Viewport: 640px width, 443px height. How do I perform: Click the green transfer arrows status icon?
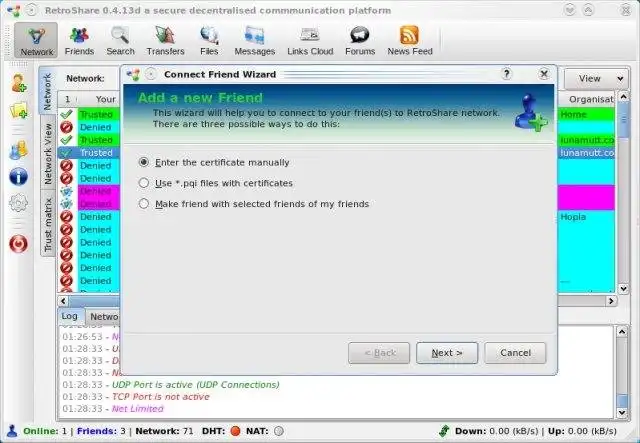[444, 431]
